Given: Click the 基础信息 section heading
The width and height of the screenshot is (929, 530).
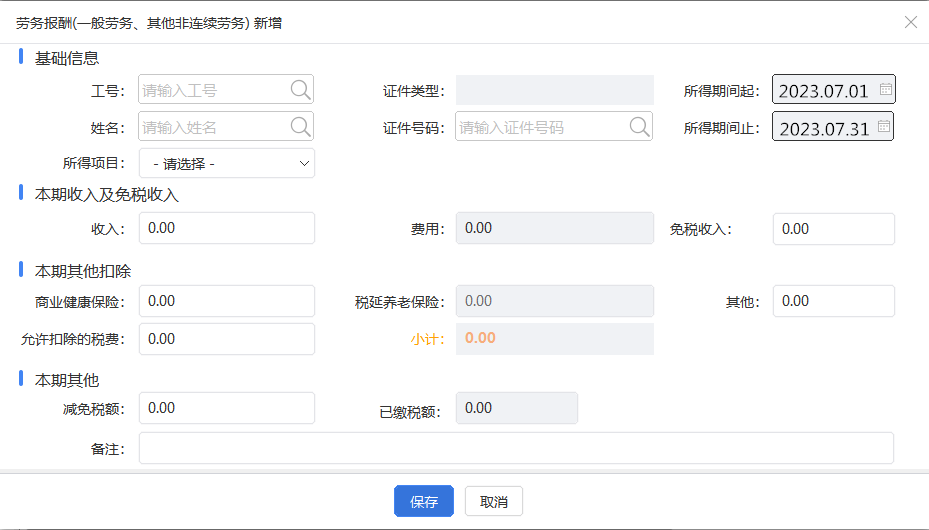Looking at the screenshot, I should point(67,58).
